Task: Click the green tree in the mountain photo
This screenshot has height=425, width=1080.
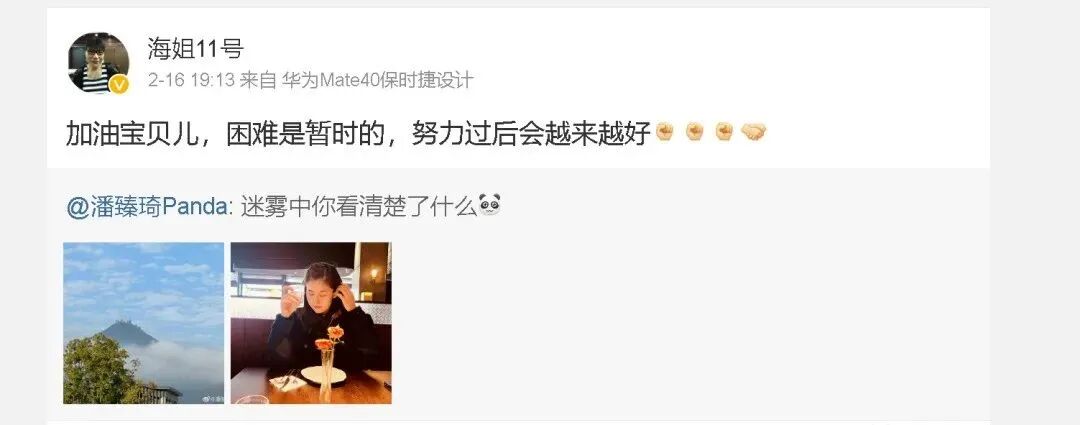Action: tap(98, 369)
